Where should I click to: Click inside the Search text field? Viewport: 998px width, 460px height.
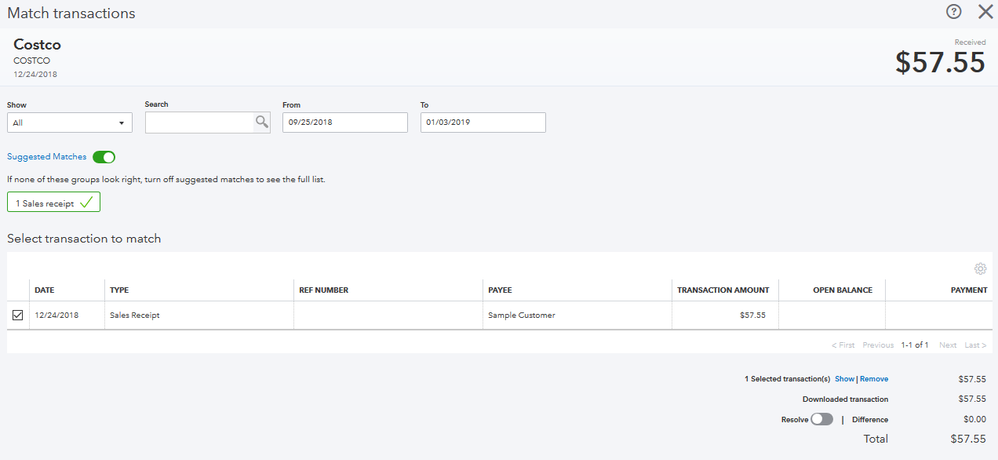point(199,123)
